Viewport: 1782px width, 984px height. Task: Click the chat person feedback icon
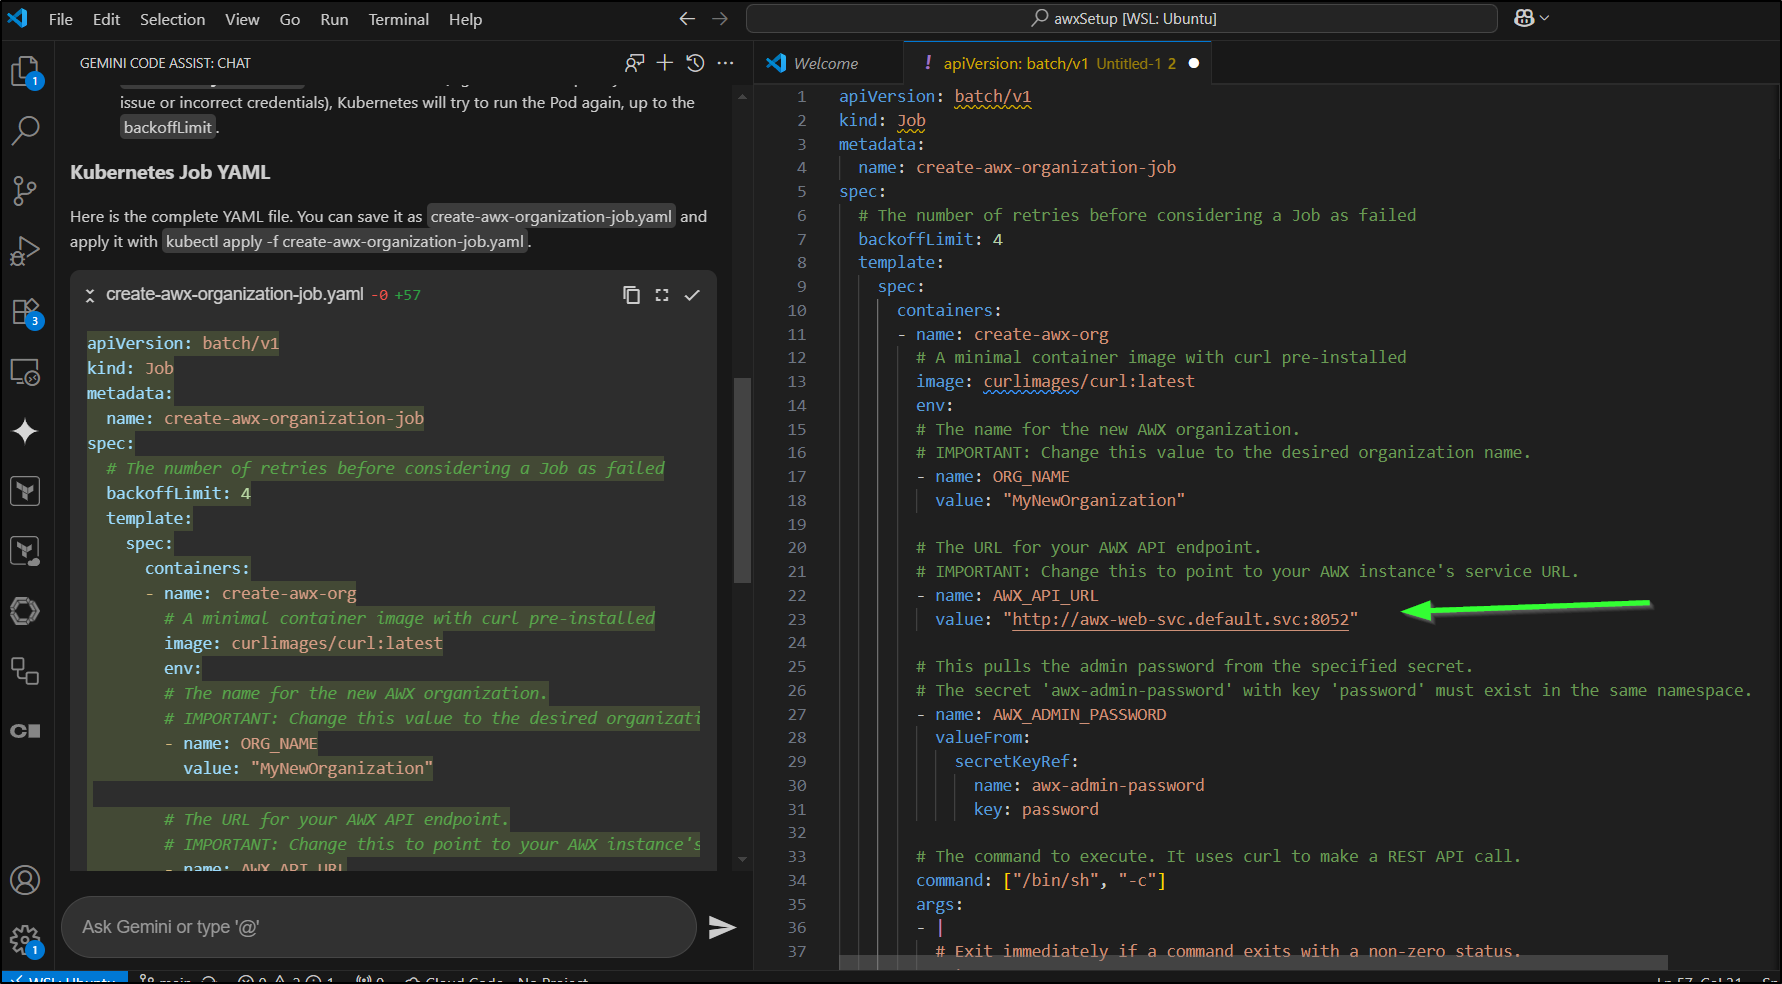tap(634, 63)
